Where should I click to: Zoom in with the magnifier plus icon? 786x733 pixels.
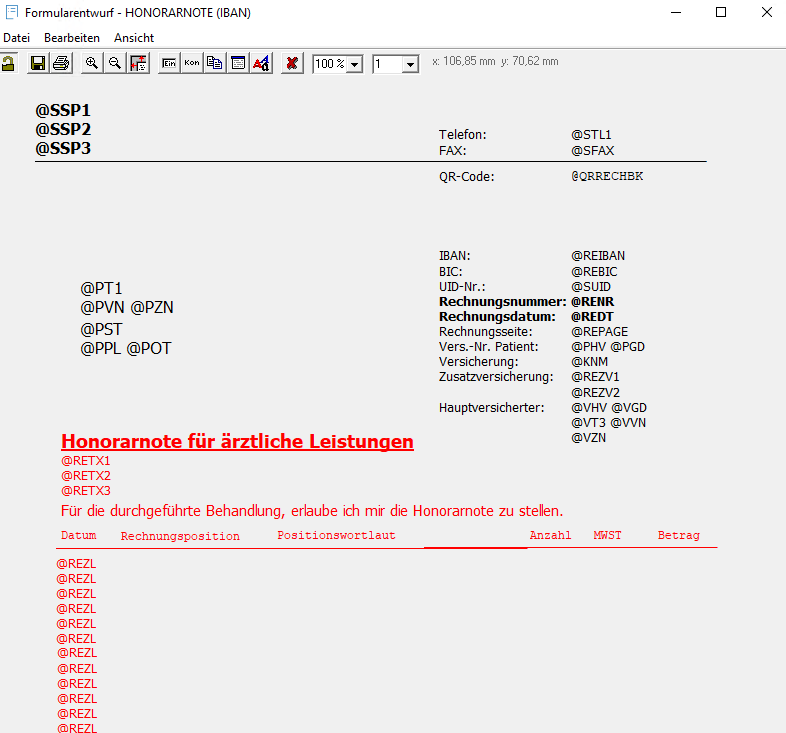pos(92,63)
